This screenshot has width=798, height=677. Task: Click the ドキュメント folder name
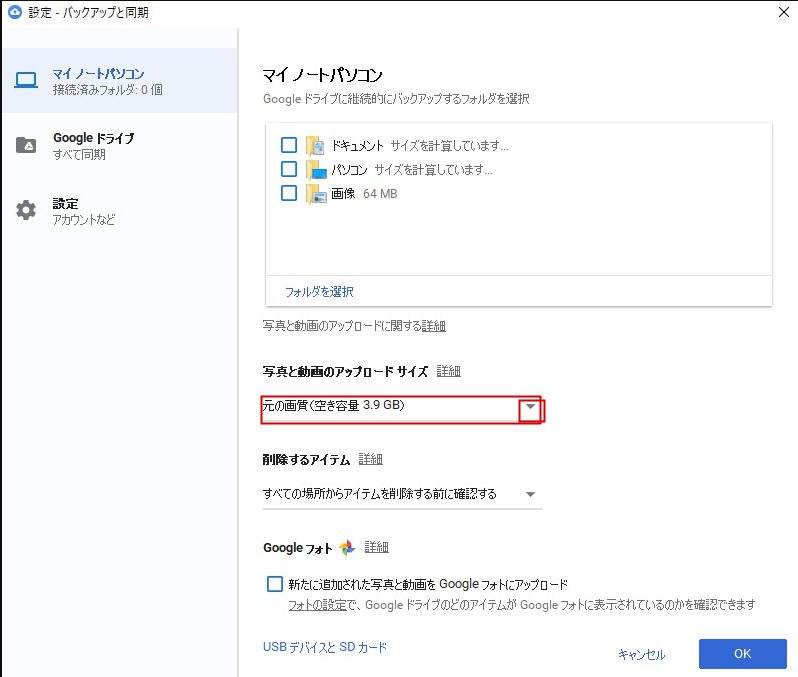click(x=357, y=146)
